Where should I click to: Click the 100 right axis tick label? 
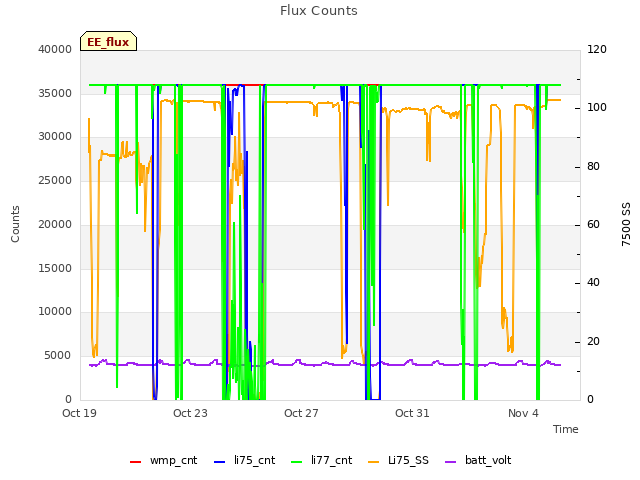tap(597, 107)
